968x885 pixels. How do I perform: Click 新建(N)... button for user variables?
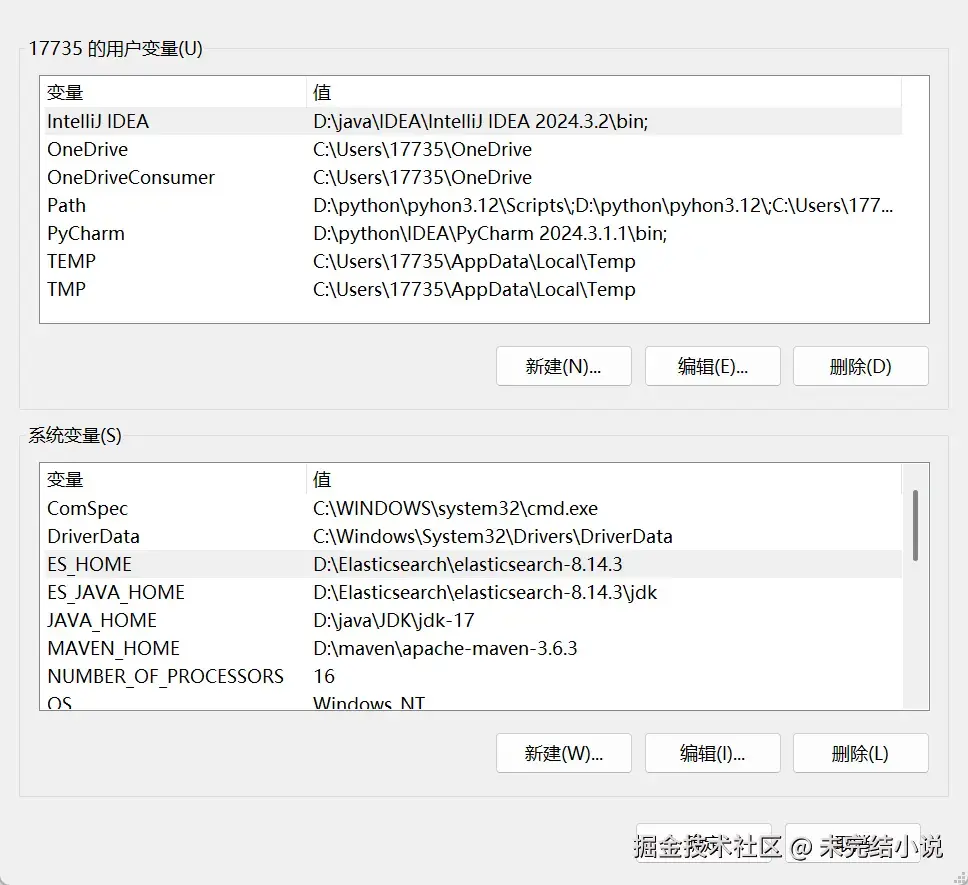coord(563,366)
